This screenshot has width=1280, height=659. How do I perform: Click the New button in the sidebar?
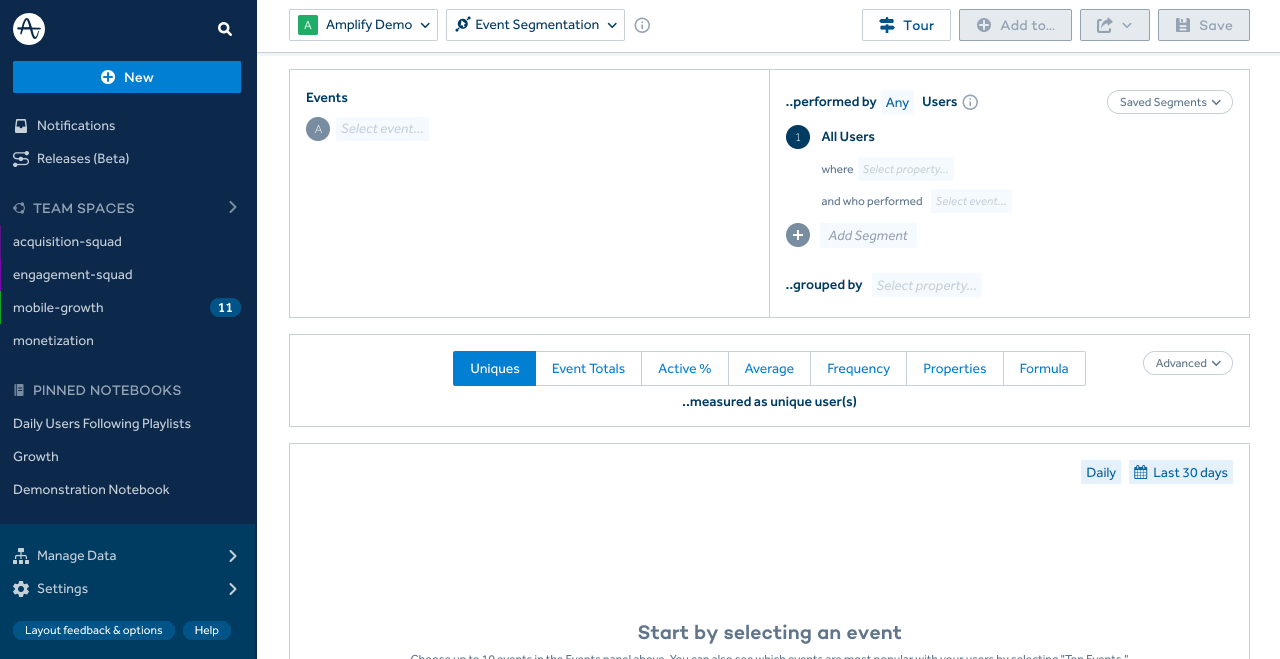click(x=127, y=77)
